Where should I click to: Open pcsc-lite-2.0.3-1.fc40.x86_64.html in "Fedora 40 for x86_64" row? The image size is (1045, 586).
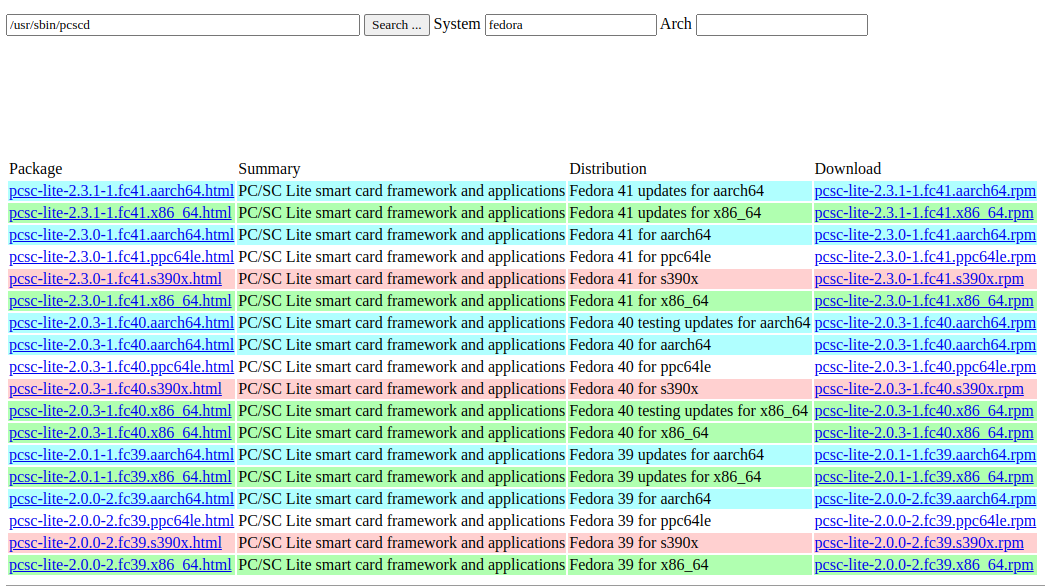[120, 433]
